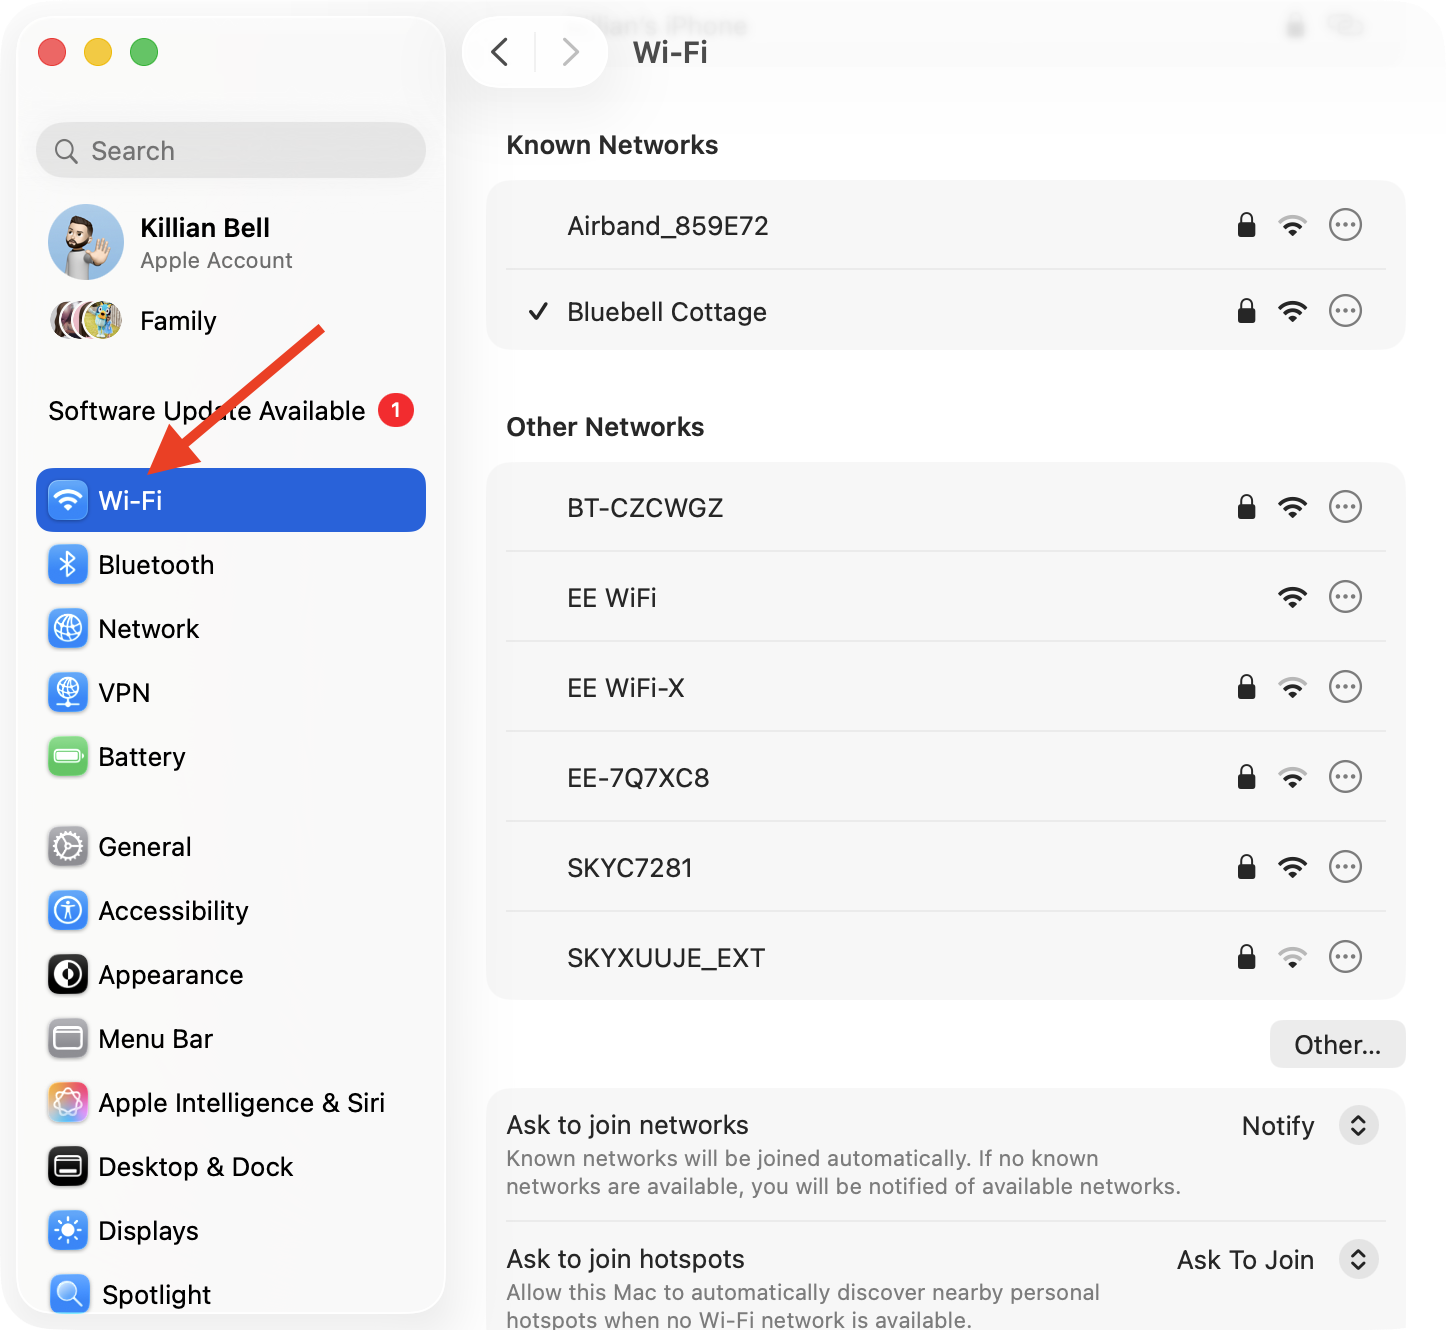This screenshot has width=1446, height=1330.
Task: Click the Family accounts row
Action: pos(177,320)
